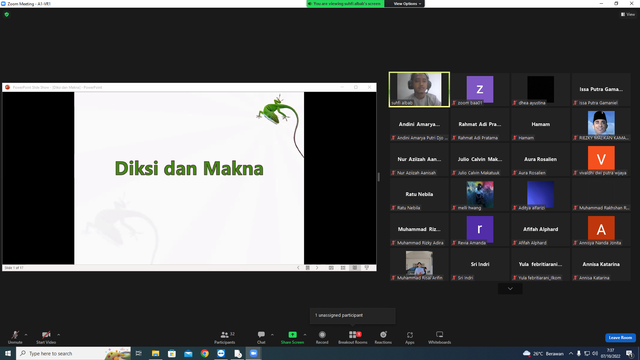Expand video options arrow next to Start Video

click(x=58, y=335)
